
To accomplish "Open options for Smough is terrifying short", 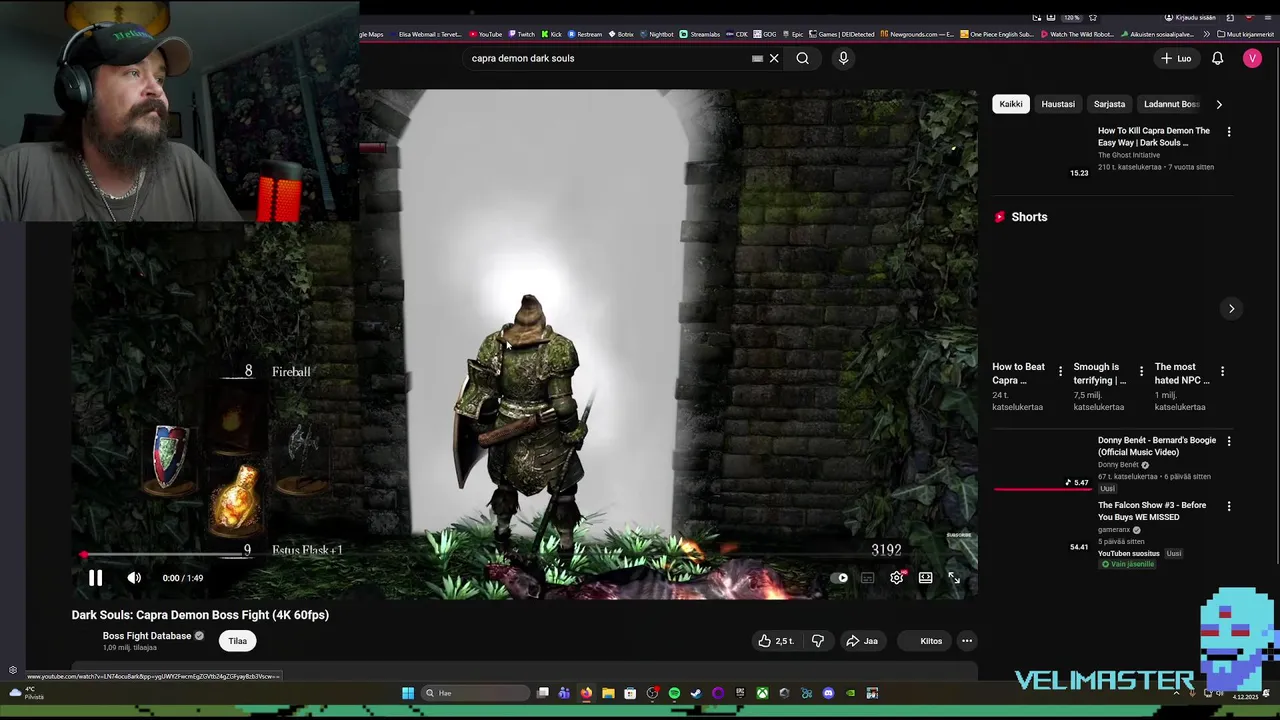I will (x=1141, y=372).
